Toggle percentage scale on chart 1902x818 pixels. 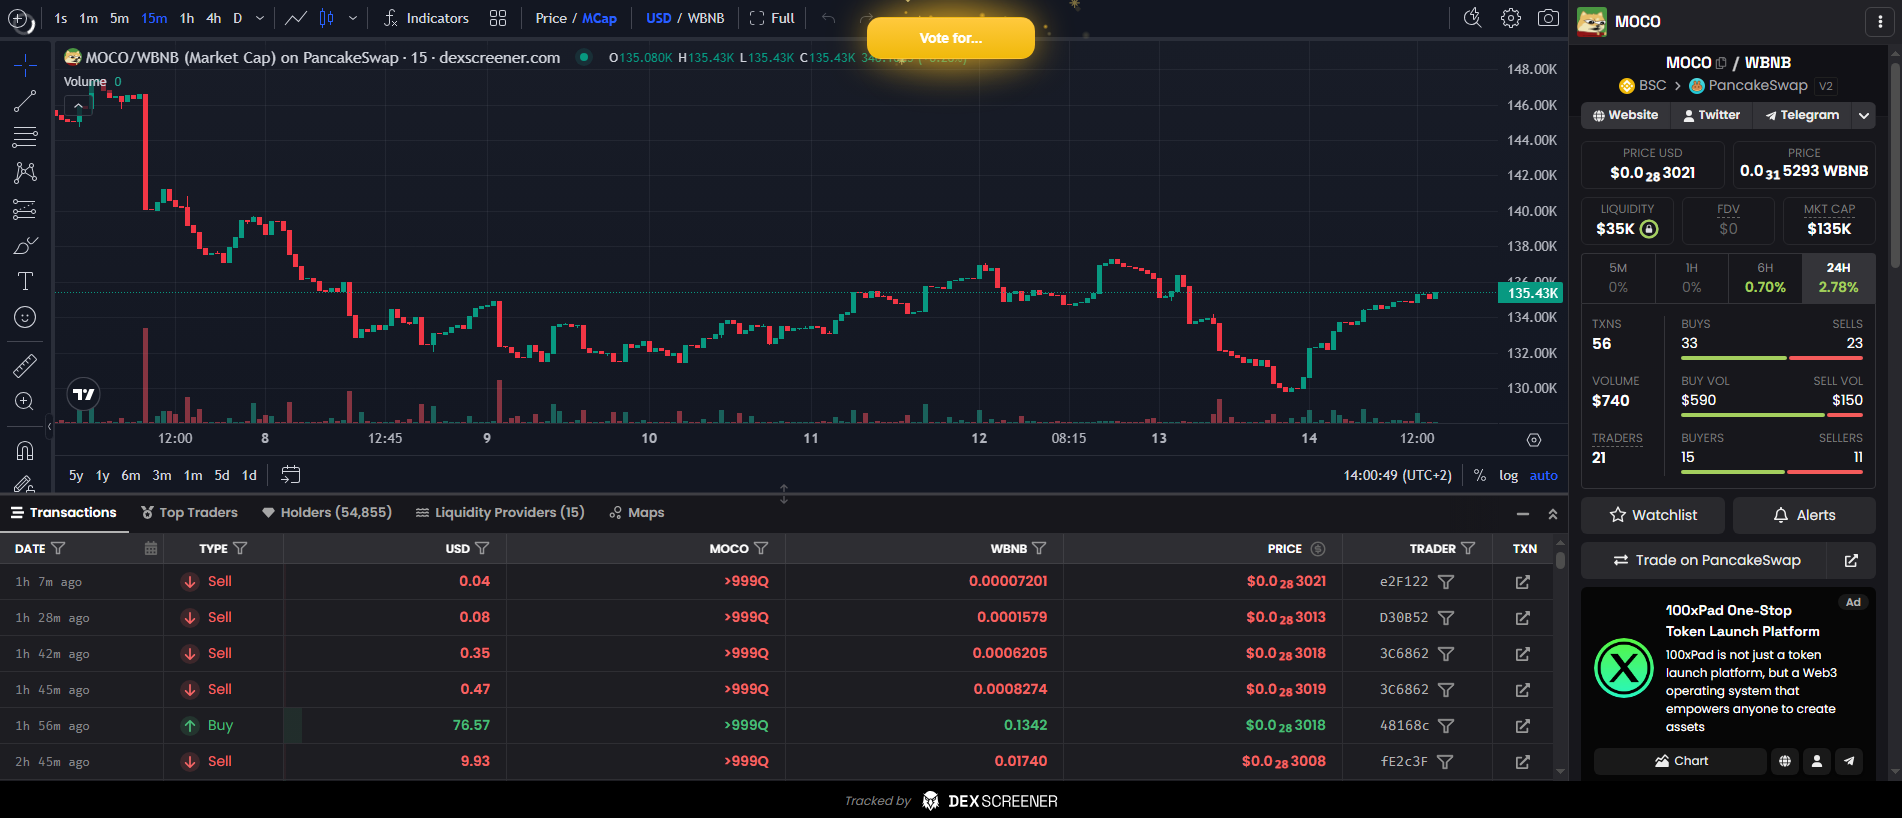[x=1479, y=475]
